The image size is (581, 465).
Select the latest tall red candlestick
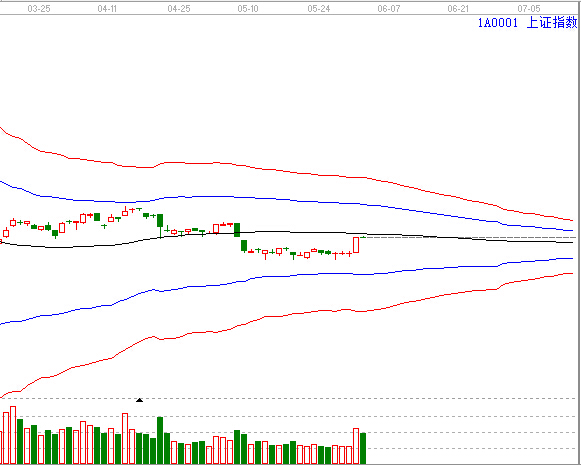pyautogui.click(x=356, y=245)
